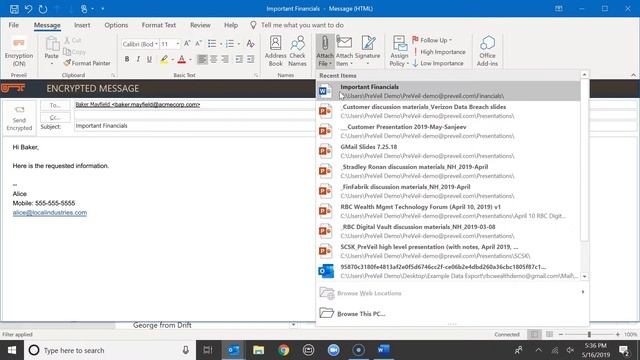Screen dimensions: 640x360
Task: Open Office Add-ins
Action: (487, 51)
